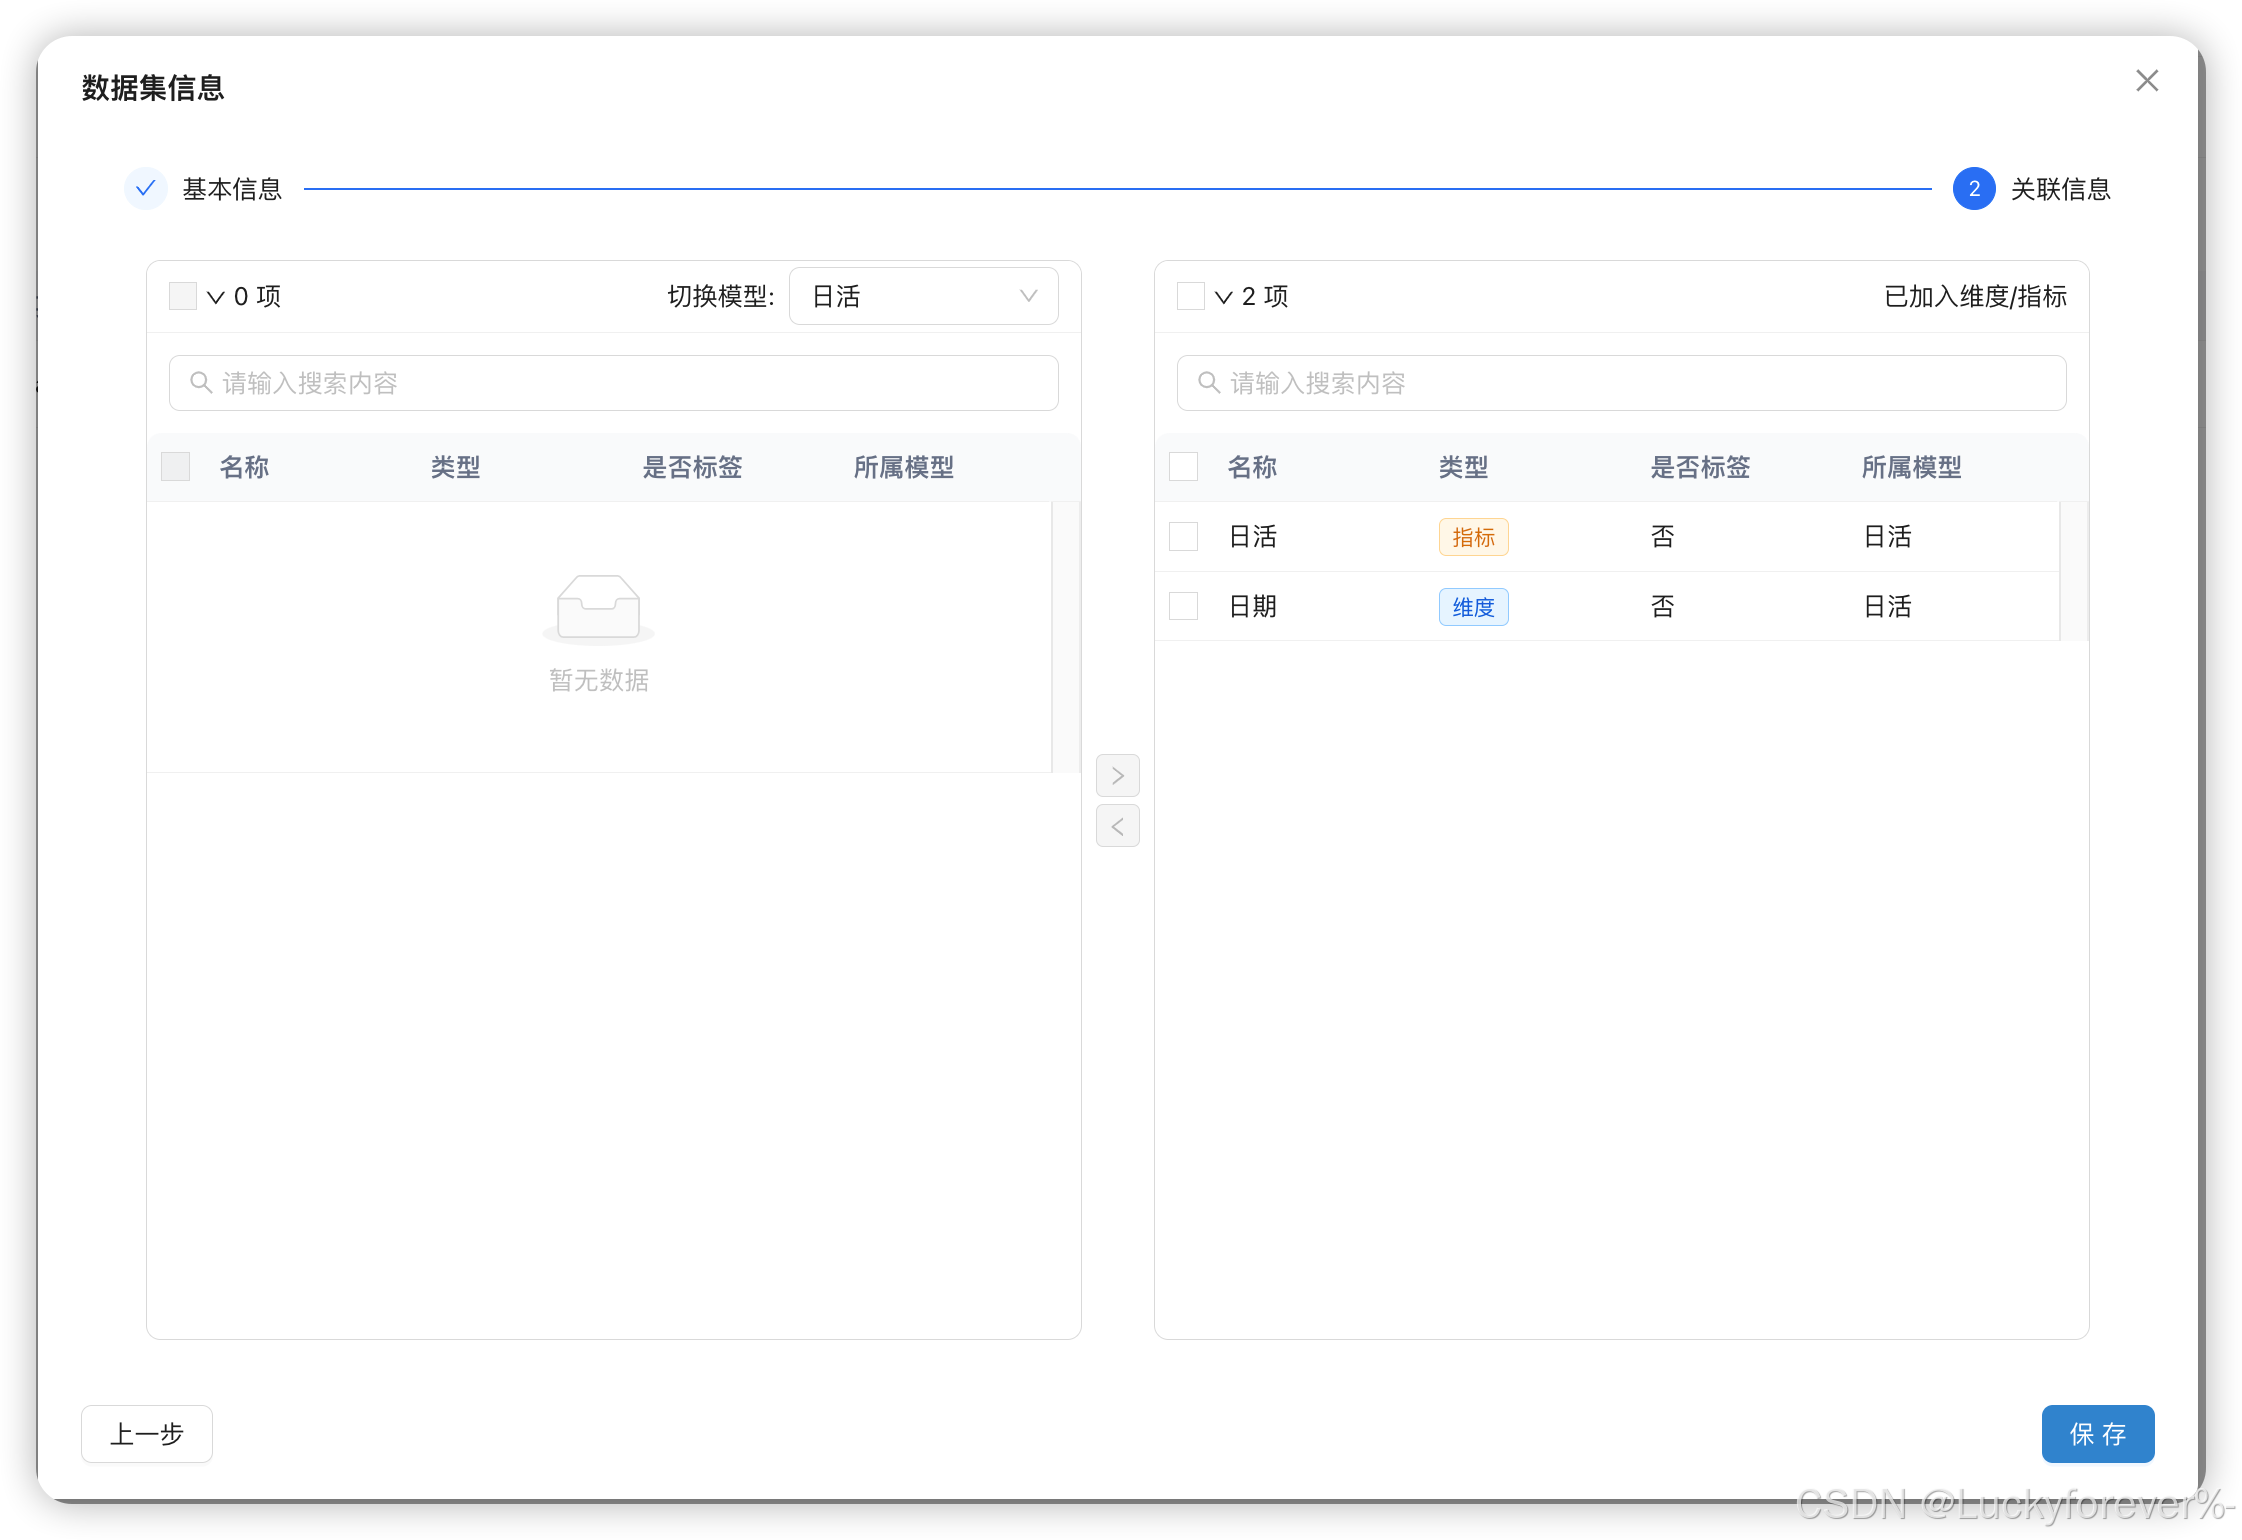Click the step 2 circle icon

pyautogui.click(x=1973, y=188)
